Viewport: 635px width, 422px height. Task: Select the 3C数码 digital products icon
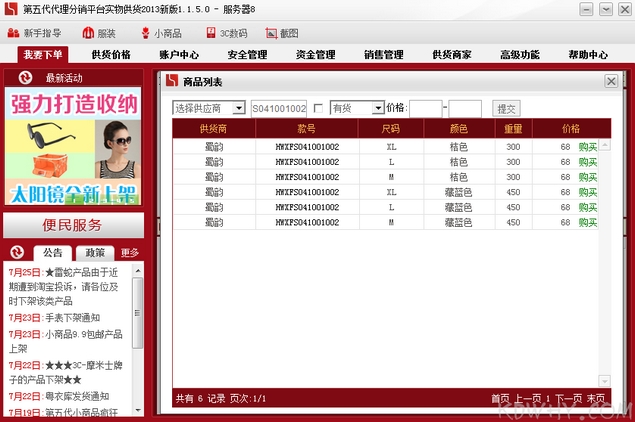click(x=210, y=33)
